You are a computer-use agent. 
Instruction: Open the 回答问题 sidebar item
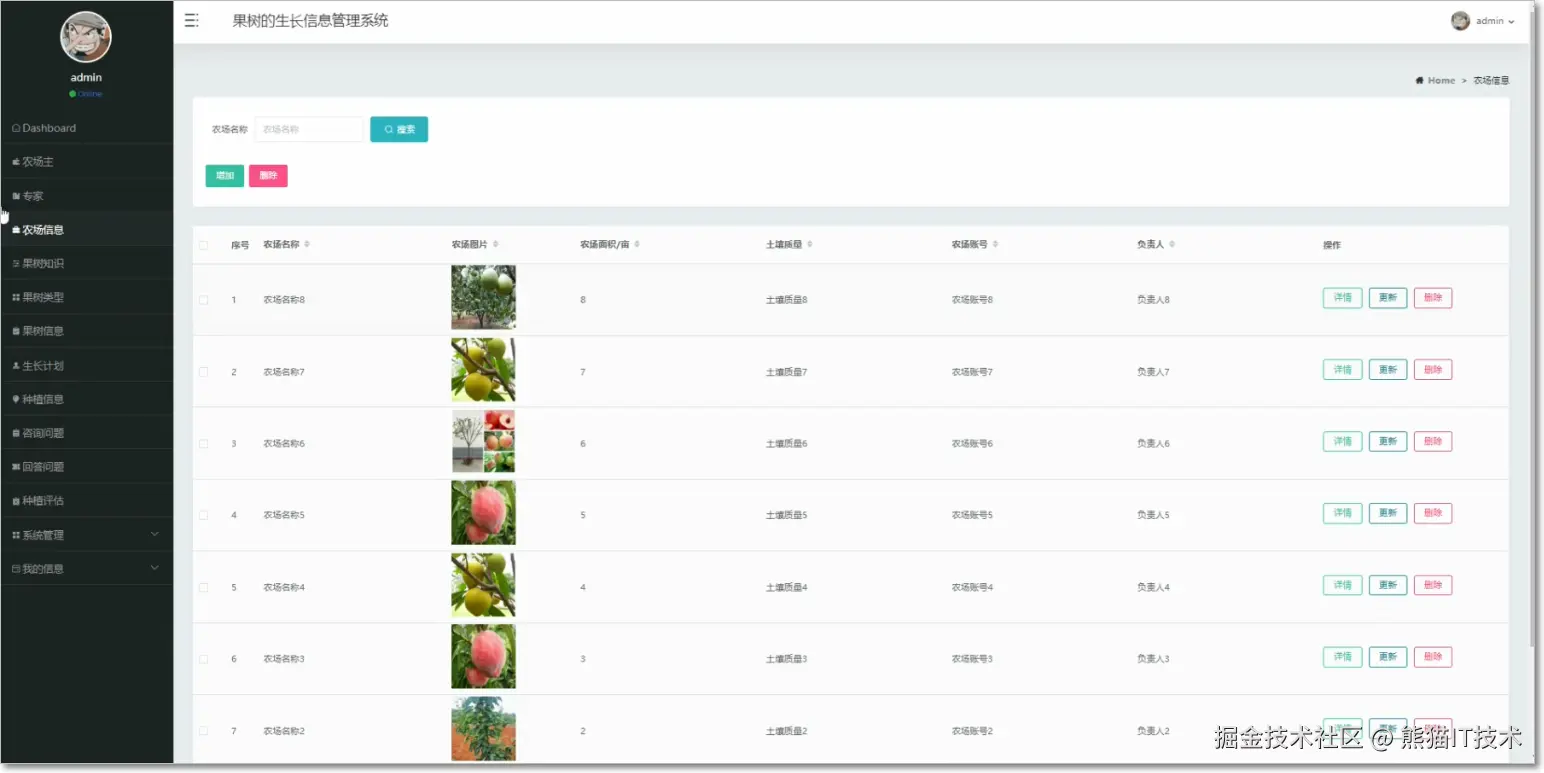(x=86, y=467)
